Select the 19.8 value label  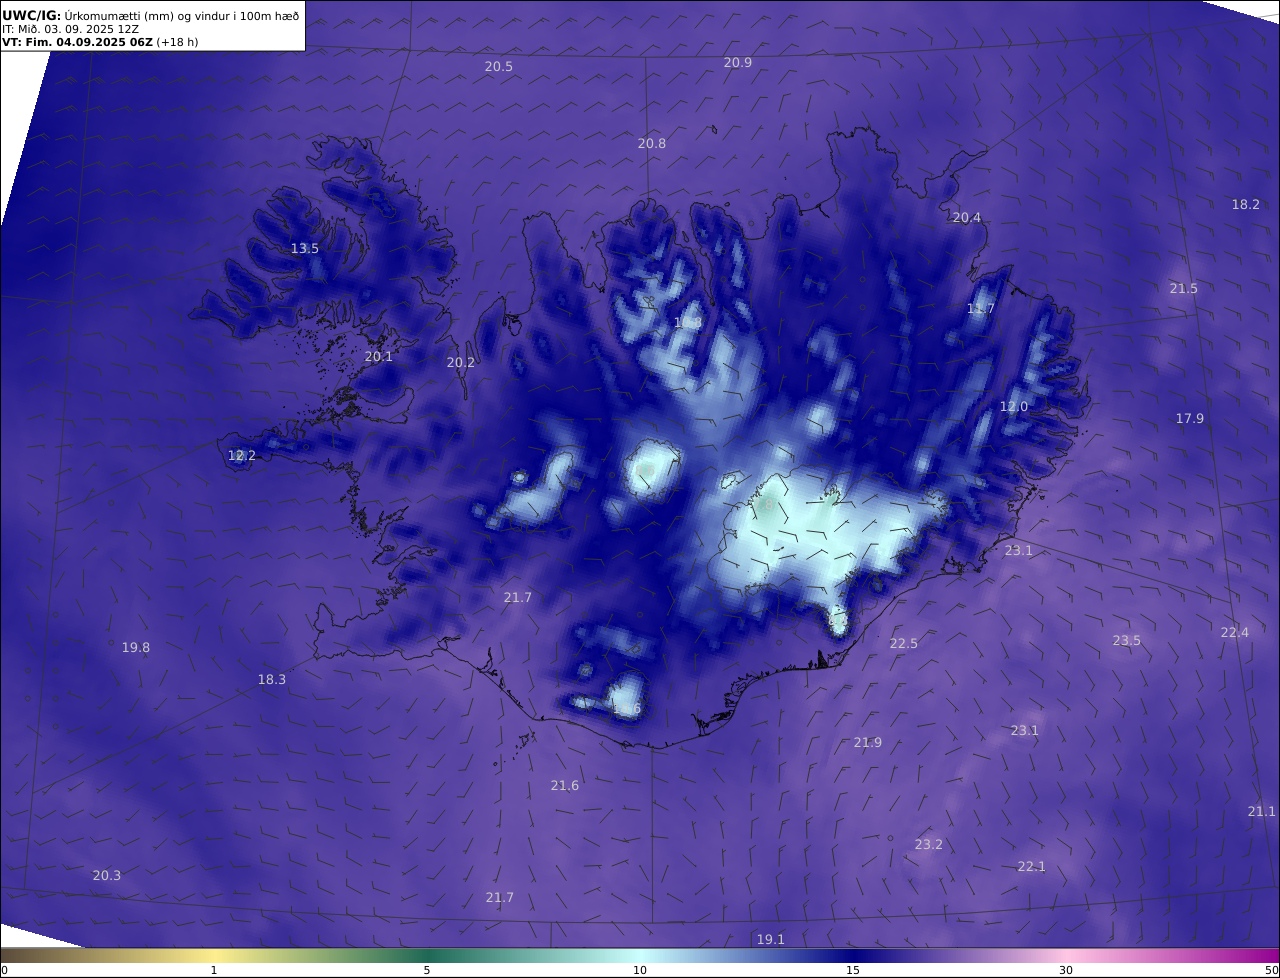(x=136, y=648)
